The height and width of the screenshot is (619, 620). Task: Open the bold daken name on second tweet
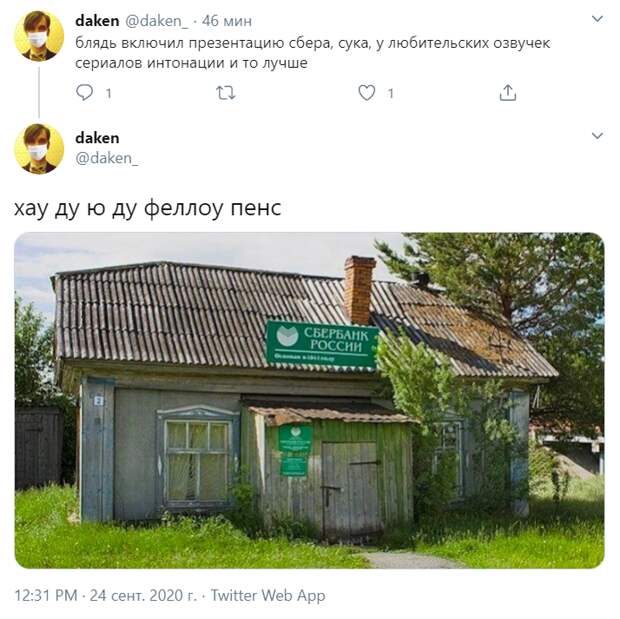click(x=97, y=138)
